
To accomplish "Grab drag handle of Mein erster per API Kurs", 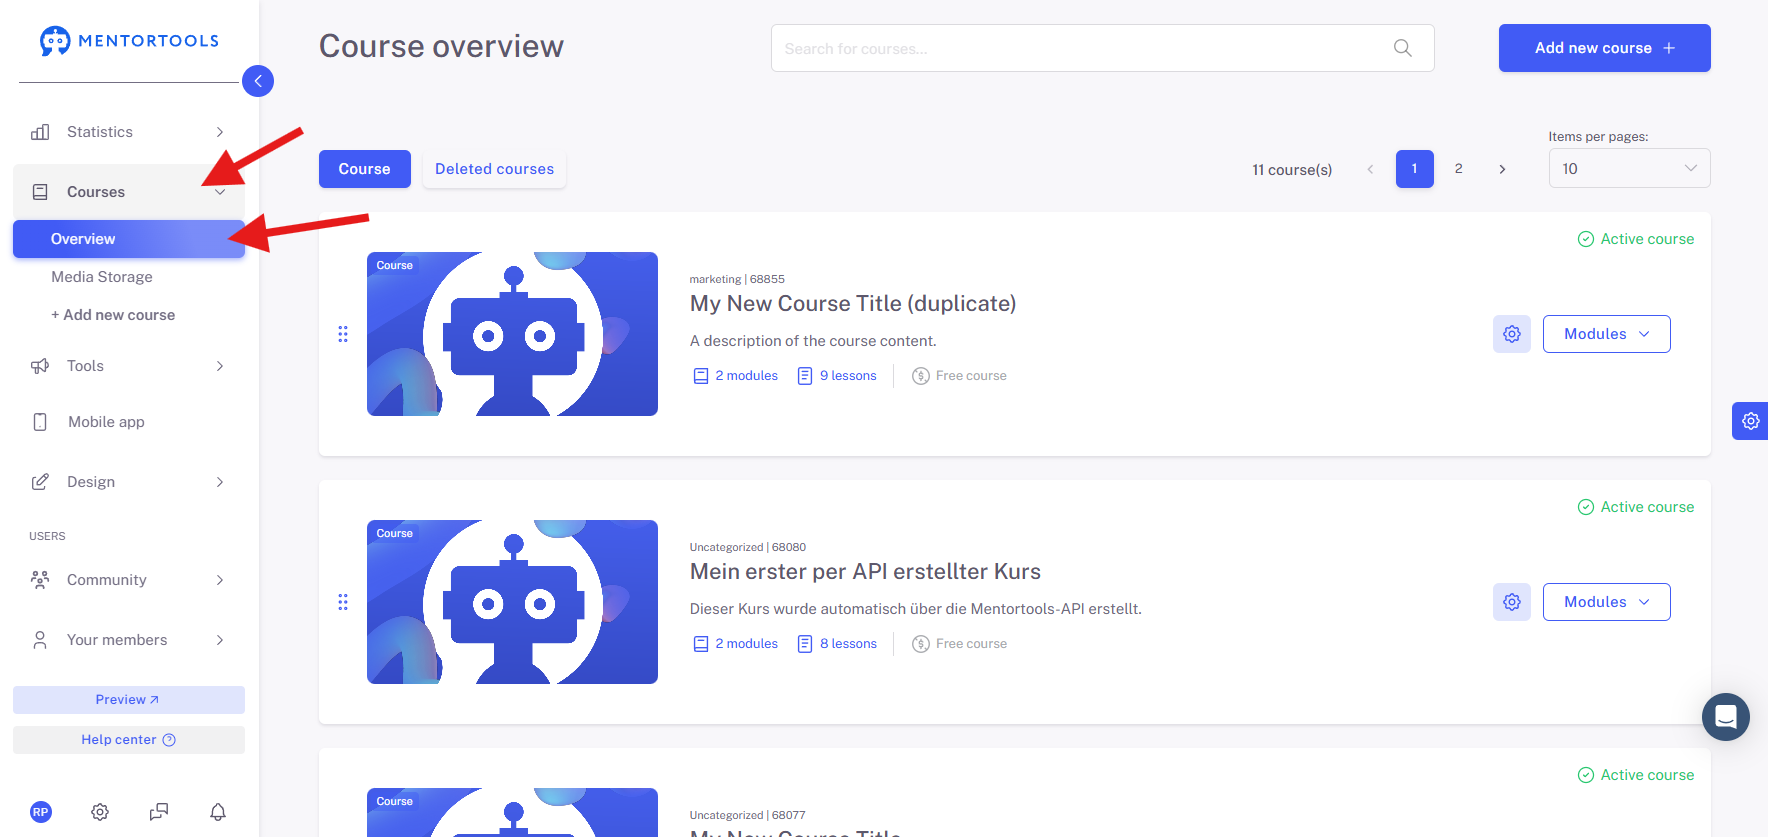I will click(343, 602).
